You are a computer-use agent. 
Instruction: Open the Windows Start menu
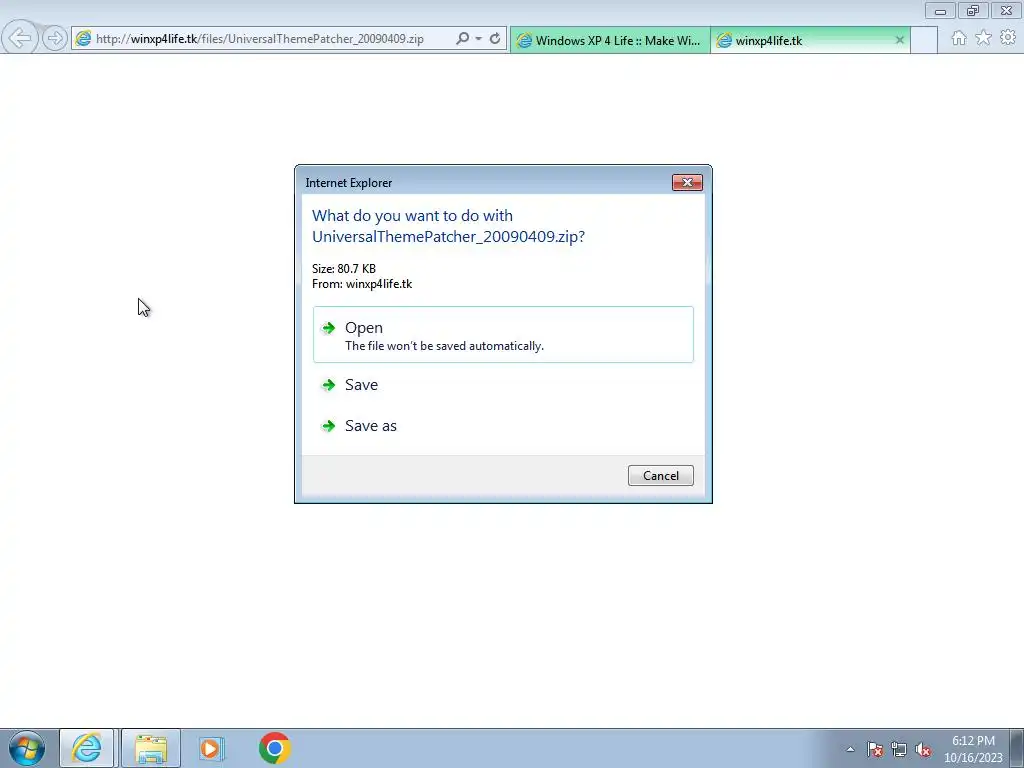27,748
